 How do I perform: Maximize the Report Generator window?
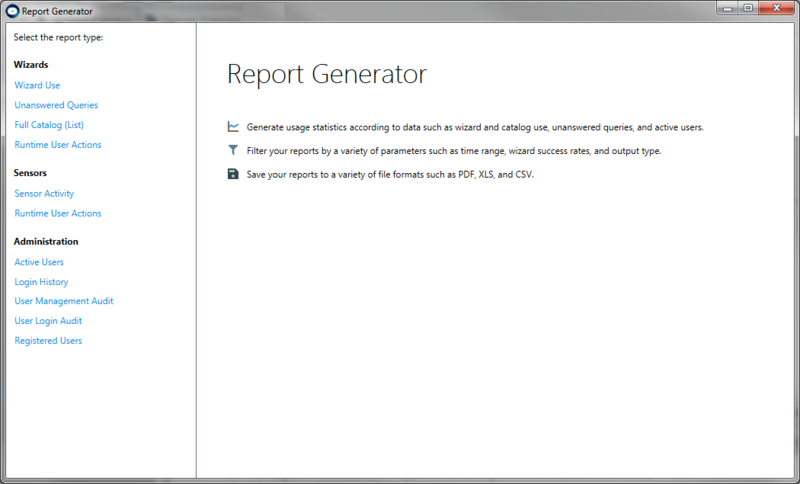click(748, 8)
